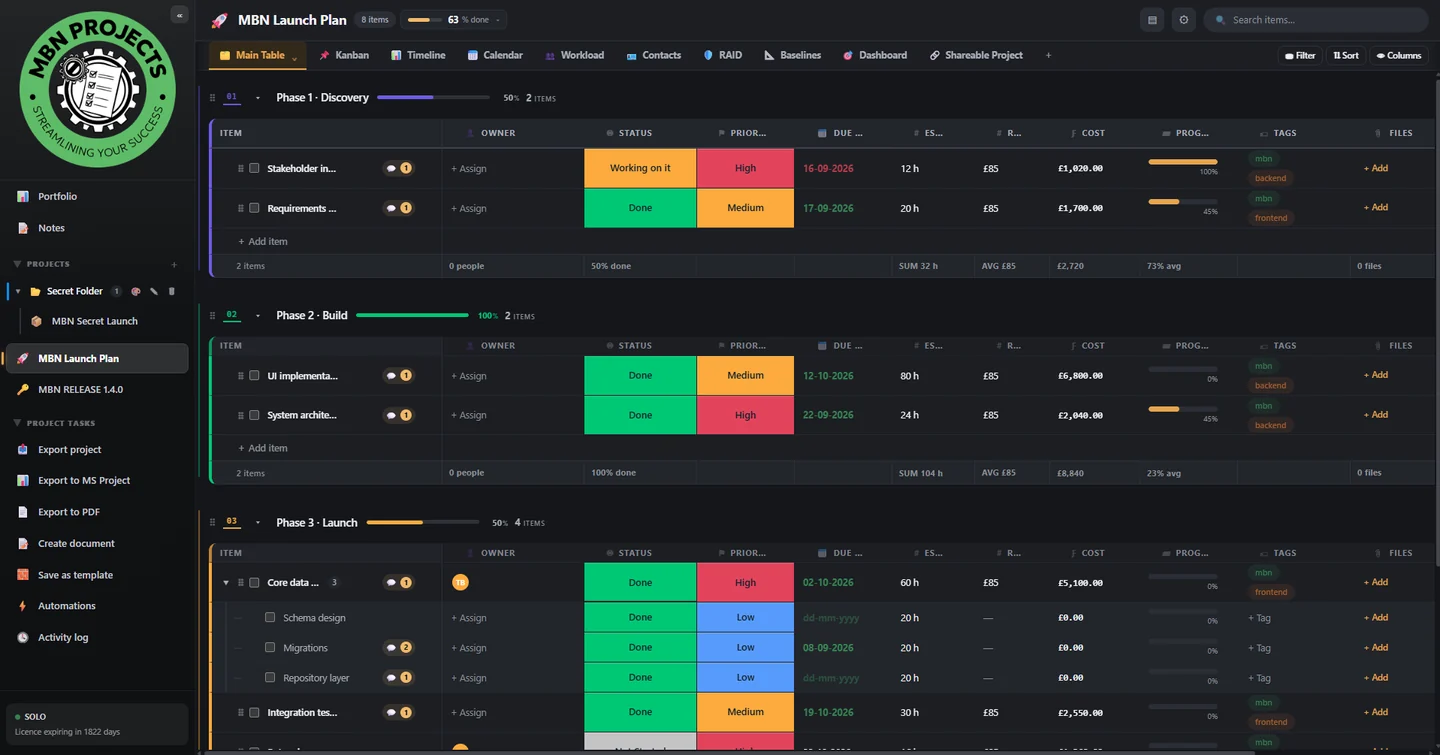Open the RAID tab
1440x755 pixels.
[x=722, y=55]
